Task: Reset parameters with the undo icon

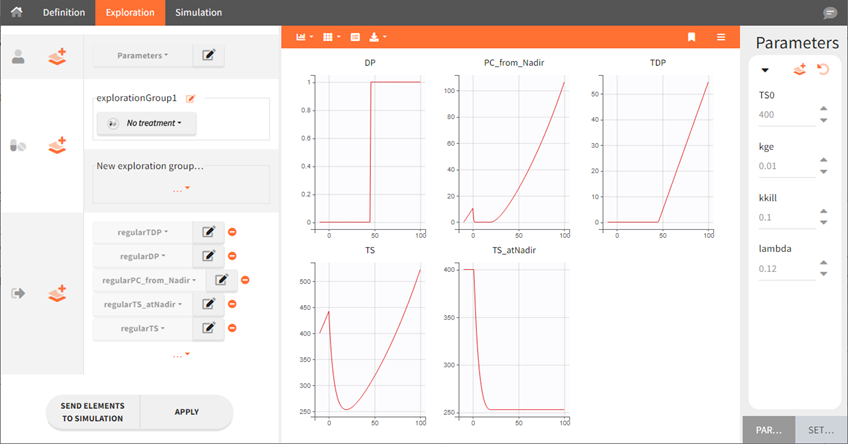Action: (823, 70)
